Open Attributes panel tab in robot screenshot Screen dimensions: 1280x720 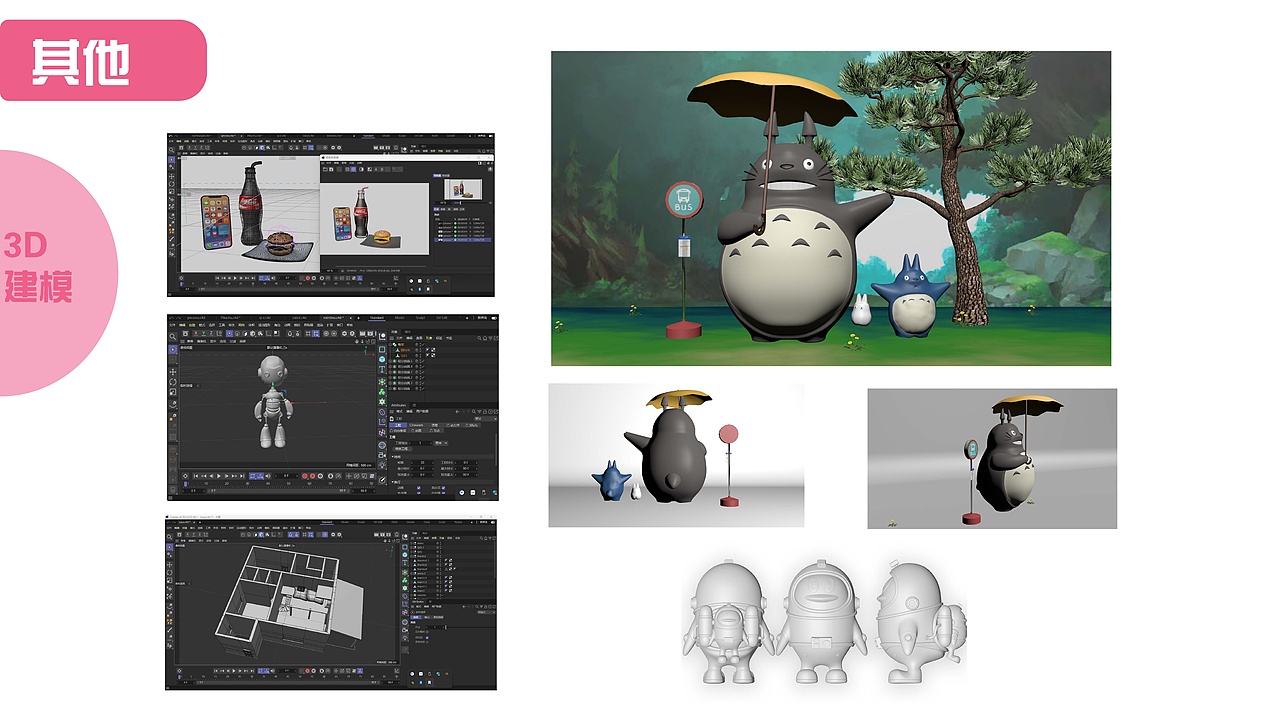click(x=398, y=405)
